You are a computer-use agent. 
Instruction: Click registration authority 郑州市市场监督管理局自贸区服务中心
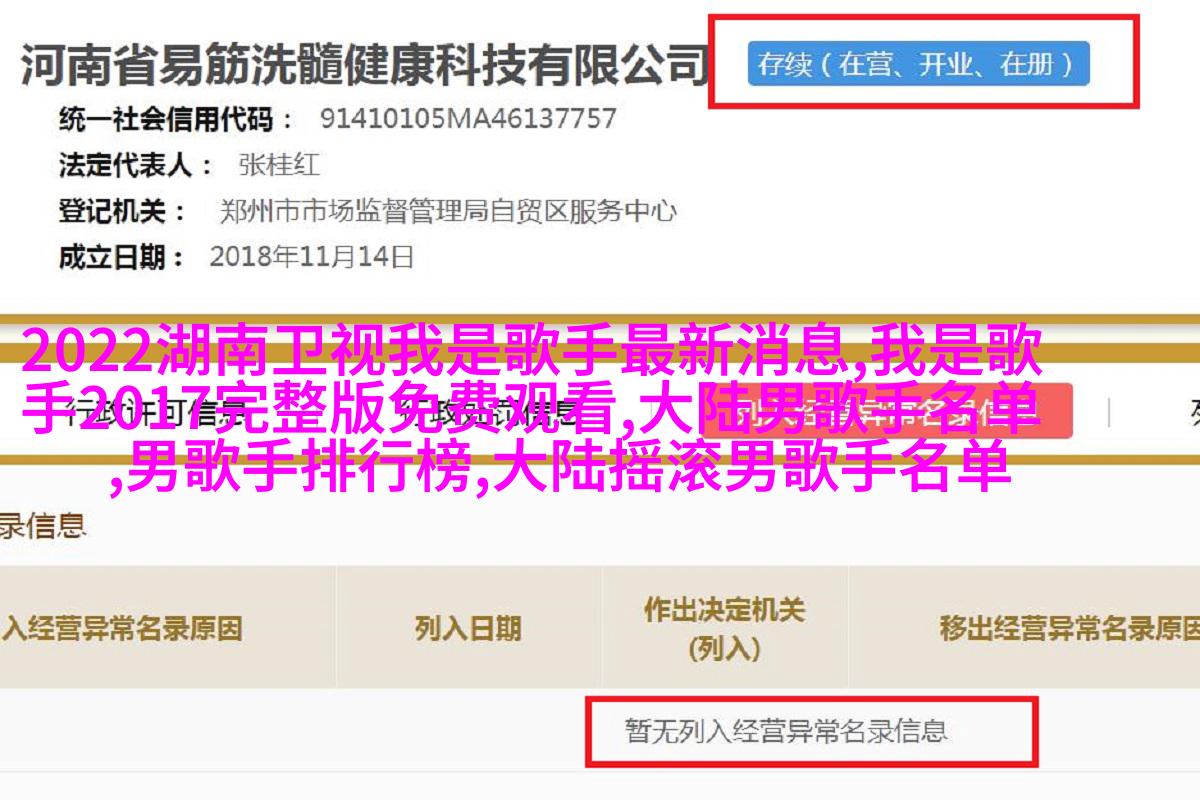(448, 211)
